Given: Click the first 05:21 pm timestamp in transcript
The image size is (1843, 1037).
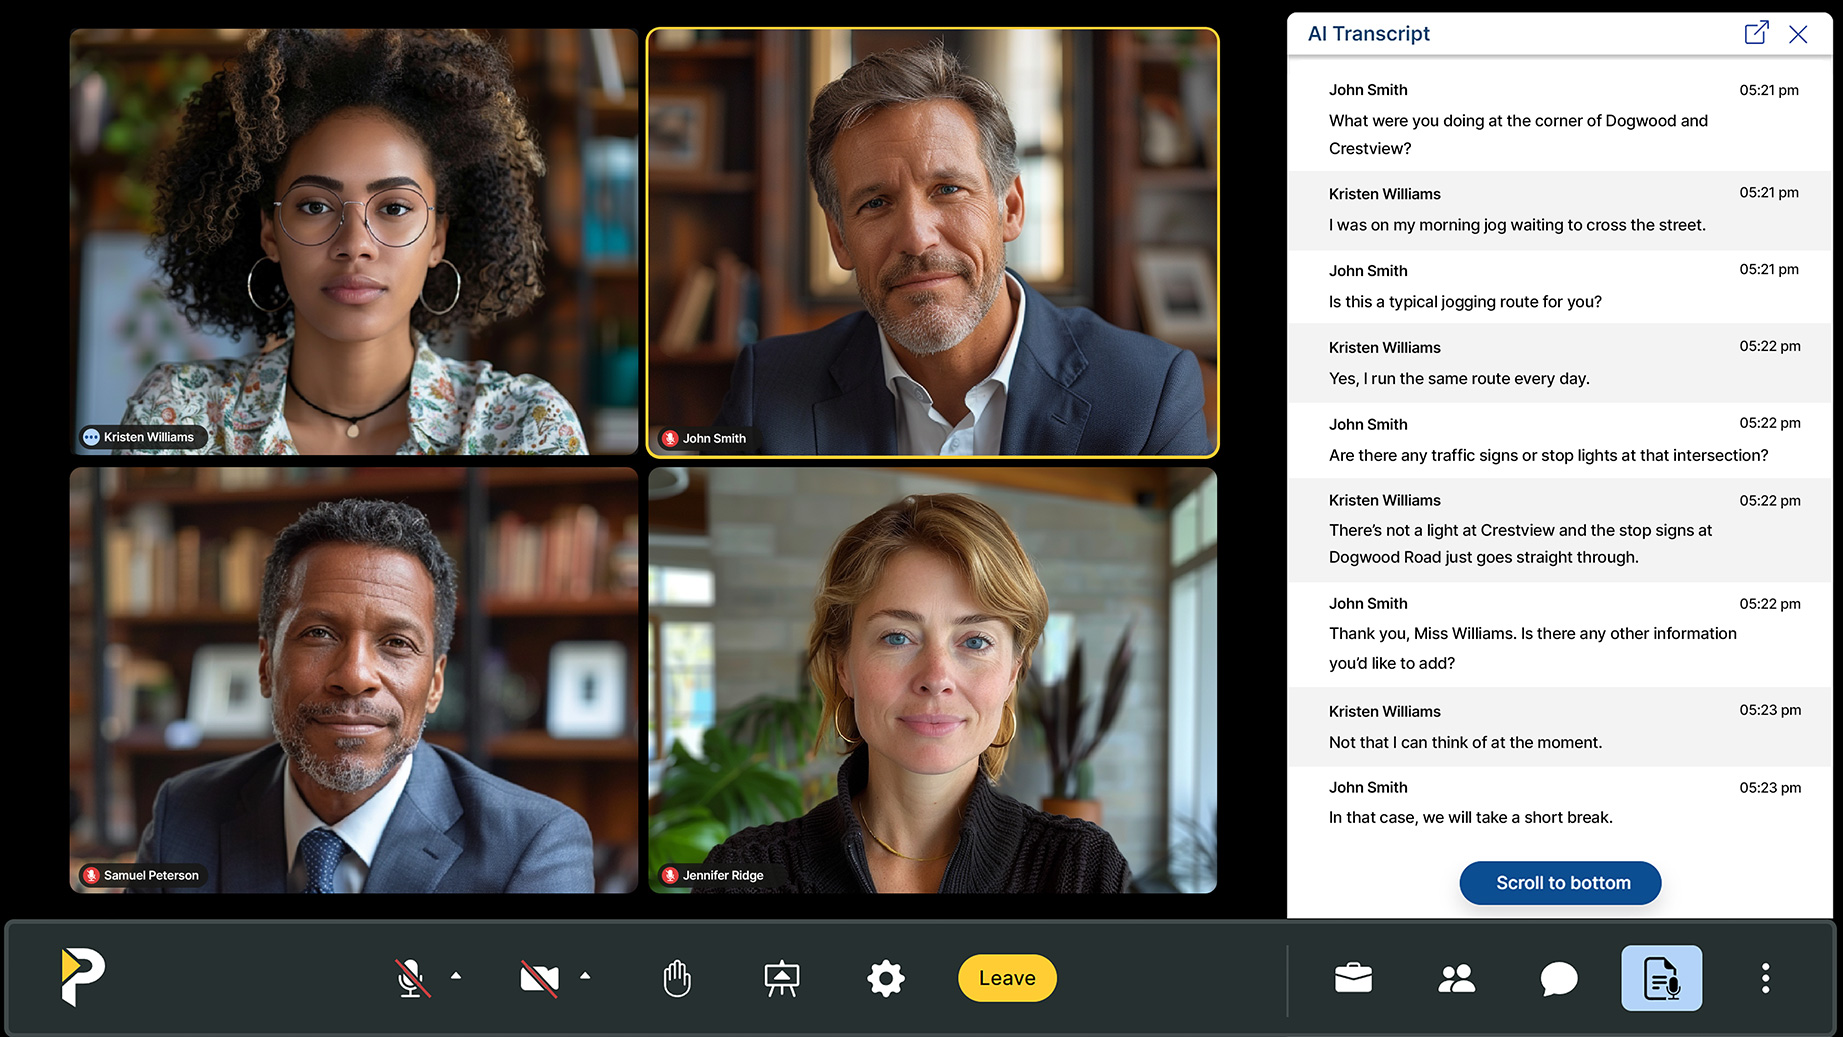Looking at the screenshot, I should click(1768, 90).
